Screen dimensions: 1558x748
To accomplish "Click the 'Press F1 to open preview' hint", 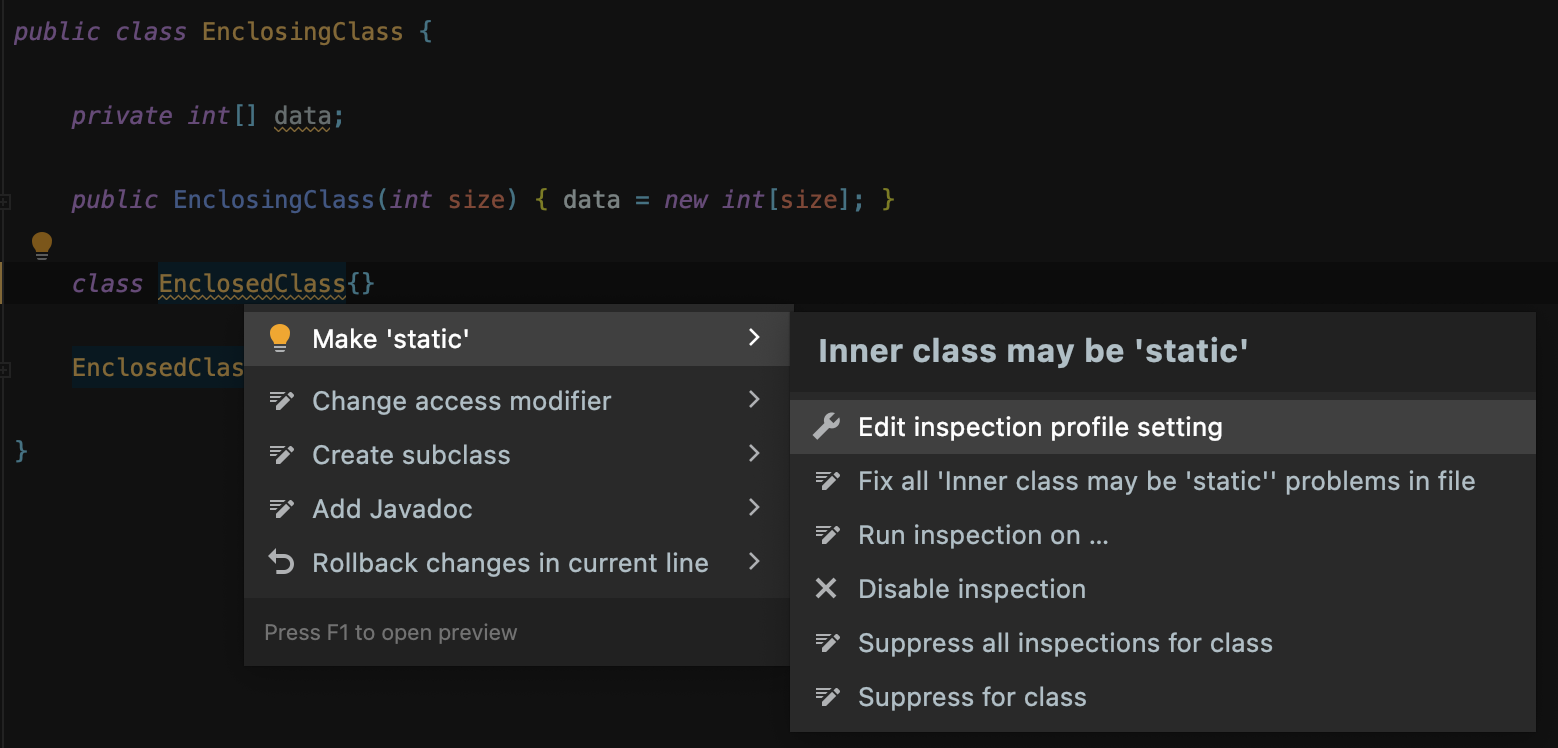I will click(x=391, y=632).
